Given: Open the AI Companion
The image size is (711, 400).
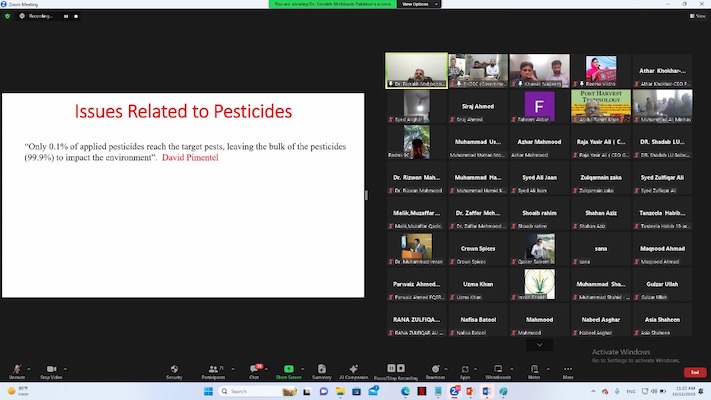Looking at the screenshot, I should tap(354, 371).
